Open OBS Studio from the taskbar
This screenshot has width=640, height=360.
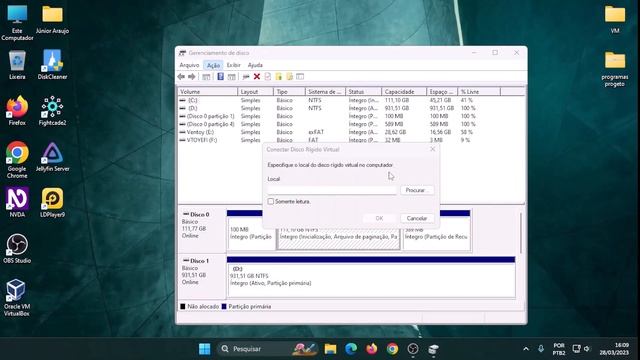pos(413,349)
